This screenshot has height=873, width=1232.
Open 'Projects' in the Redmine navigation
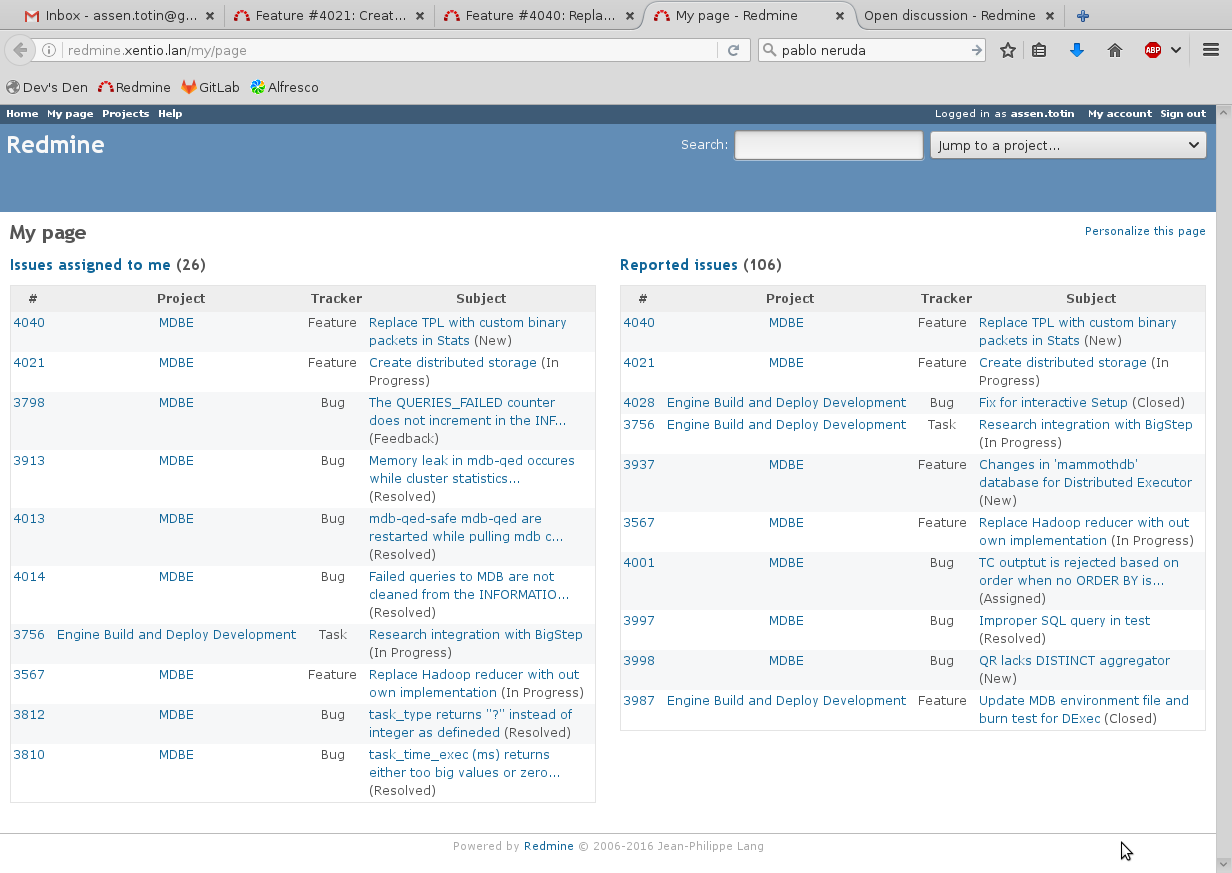click(x=125, y=113)
